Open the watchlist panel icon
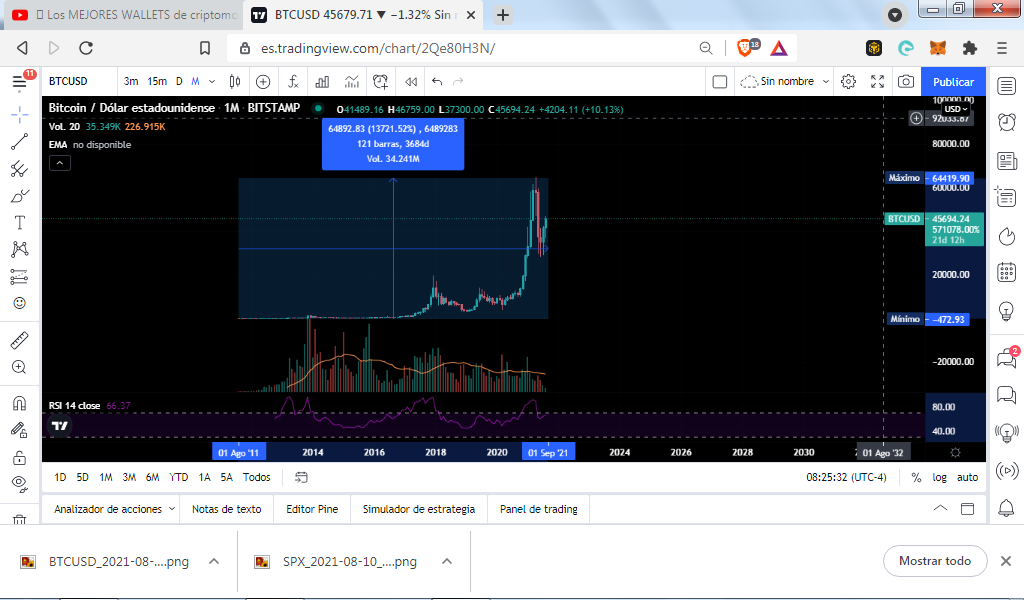1024x600 pixels. click(x=1007, y=86)
